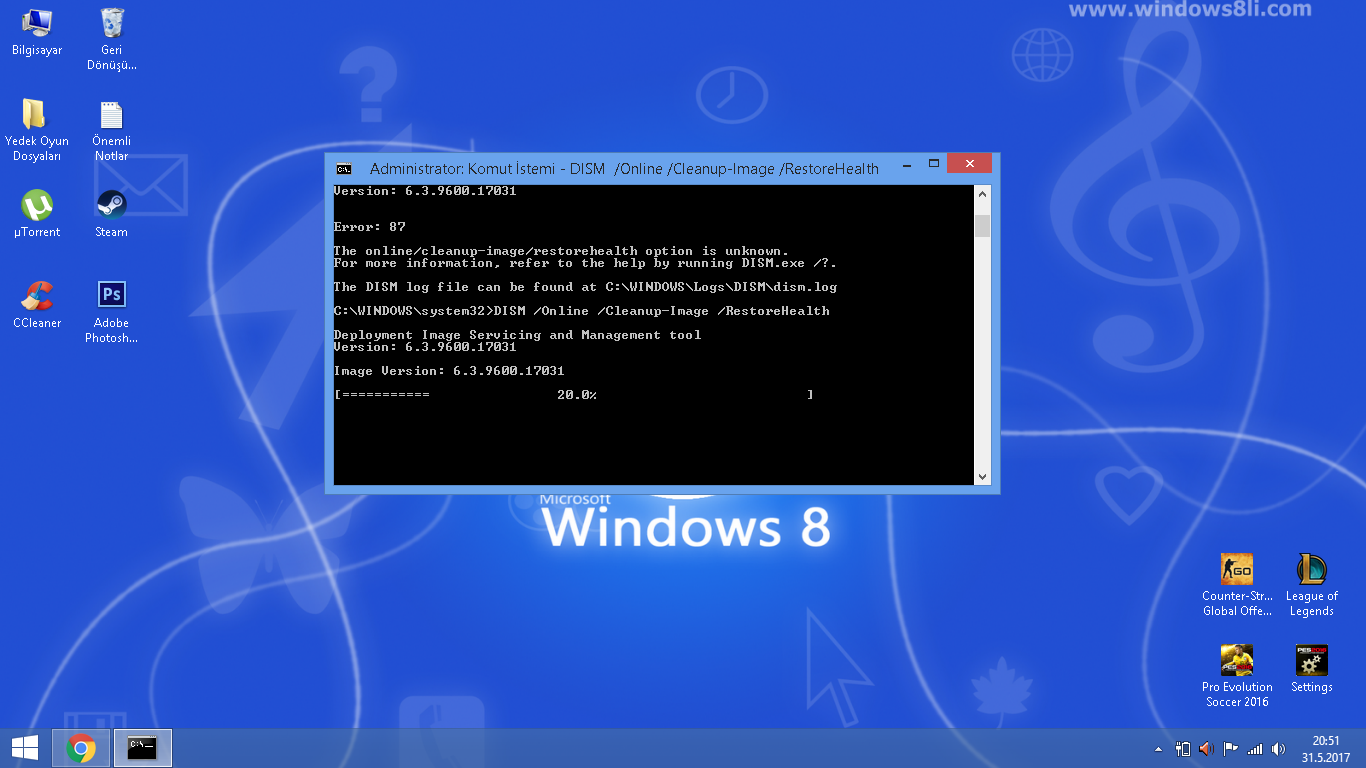This screenshot has height=768, width=1366.
Task: Click the DISM log file path line
Action: (x=586, y=287)
